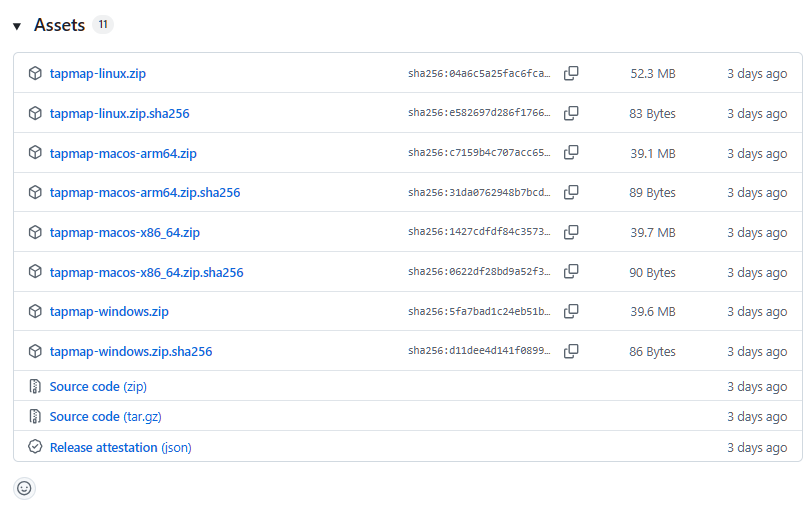The height and width of the screenshot is (511, 810).
Task: Copy SHA256 hash for tapmap-windows.zip.sha256
Action: tap(571, 351)
